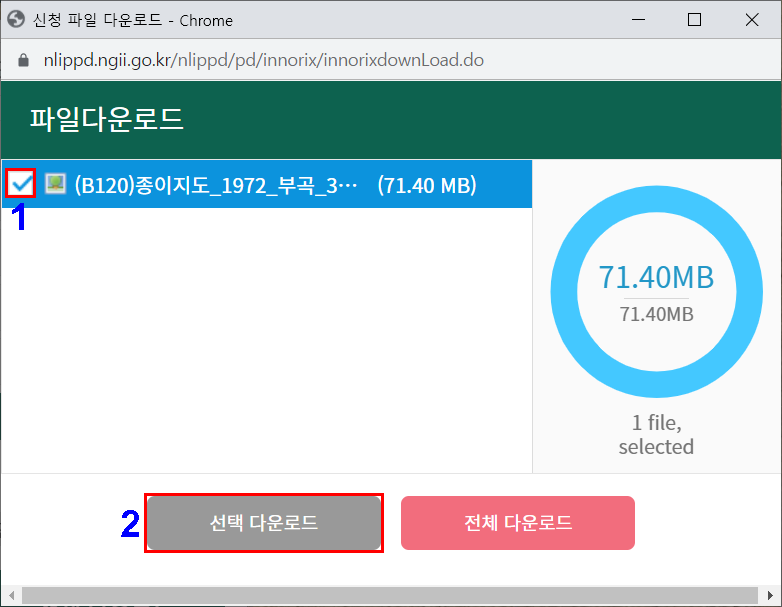Click the horizontal scrollbar right arrow
782x607 pixels.
[770, 595]
